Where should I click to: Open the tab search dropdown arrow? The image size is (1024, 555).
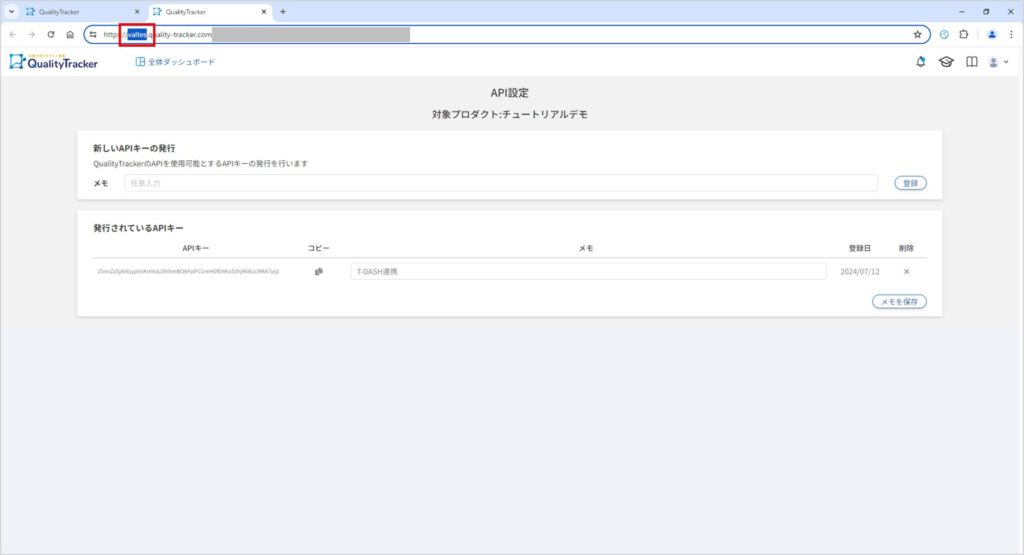point(11,11)
